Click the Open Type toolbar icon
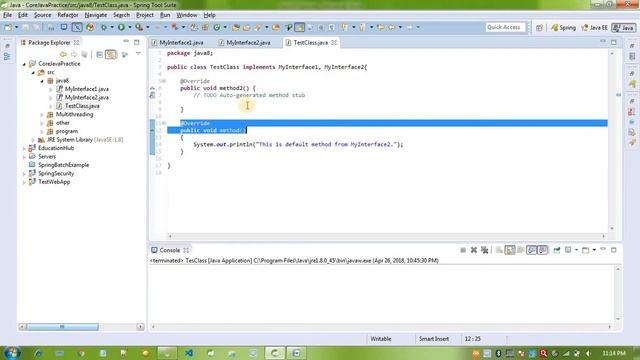 click(236, 27)
